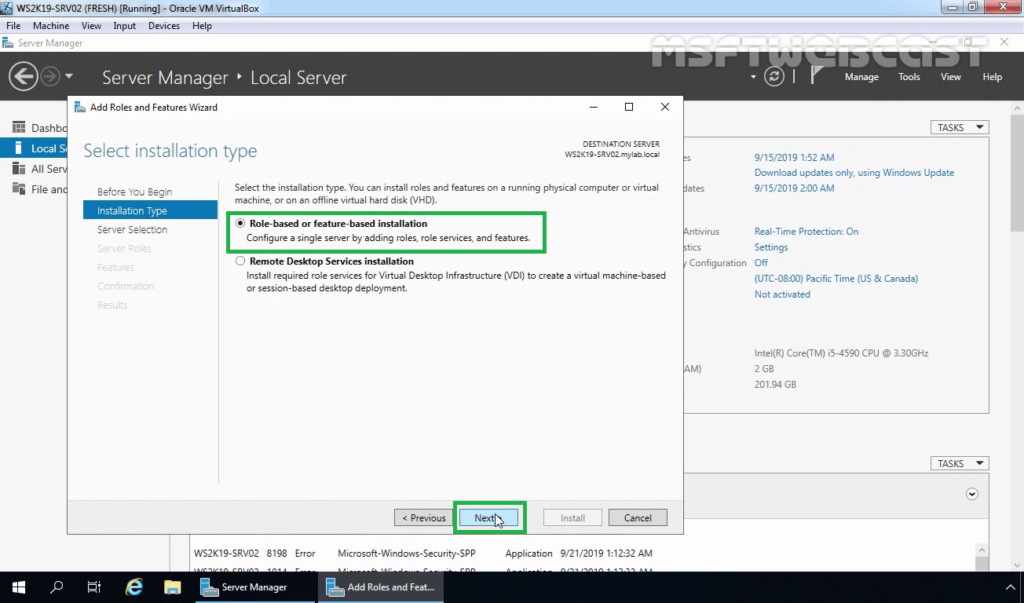Maximize the Add Roles and Features Wizard
Viewport: 1024px width, 603px height.
pyautogui.click(x=629, y=107)
